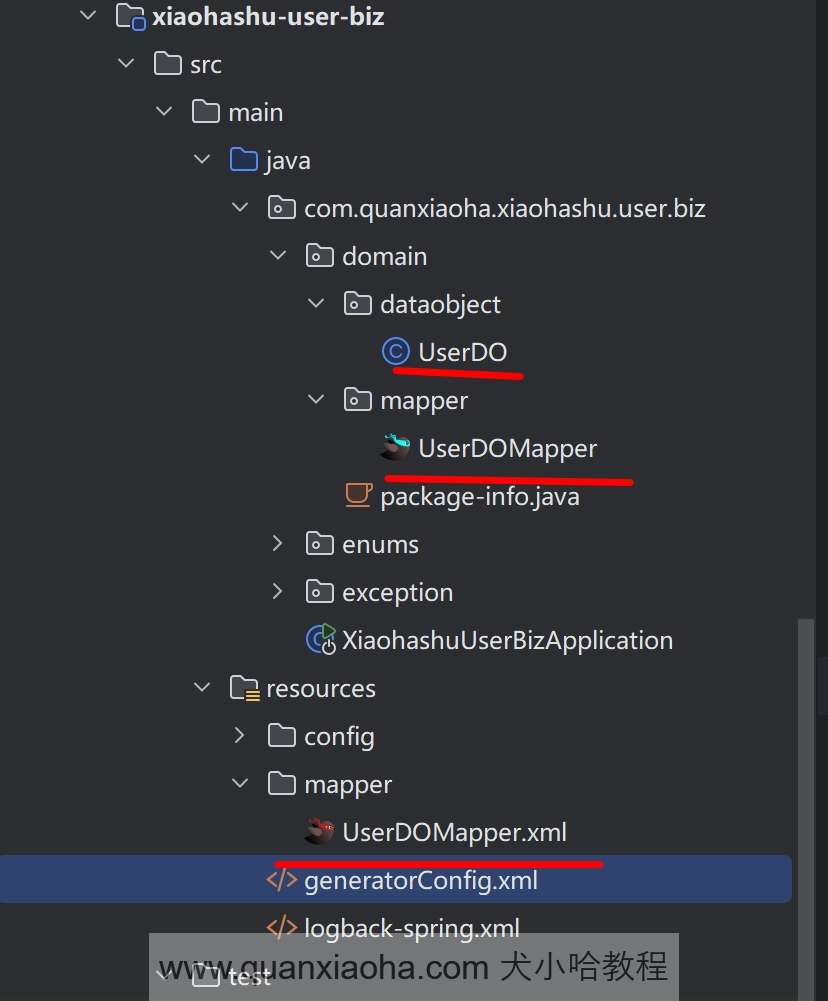Select the UserDOMapper interface file
This screenshot has height=1001, width=828.
pyautogui.click(x=507, y=448)
